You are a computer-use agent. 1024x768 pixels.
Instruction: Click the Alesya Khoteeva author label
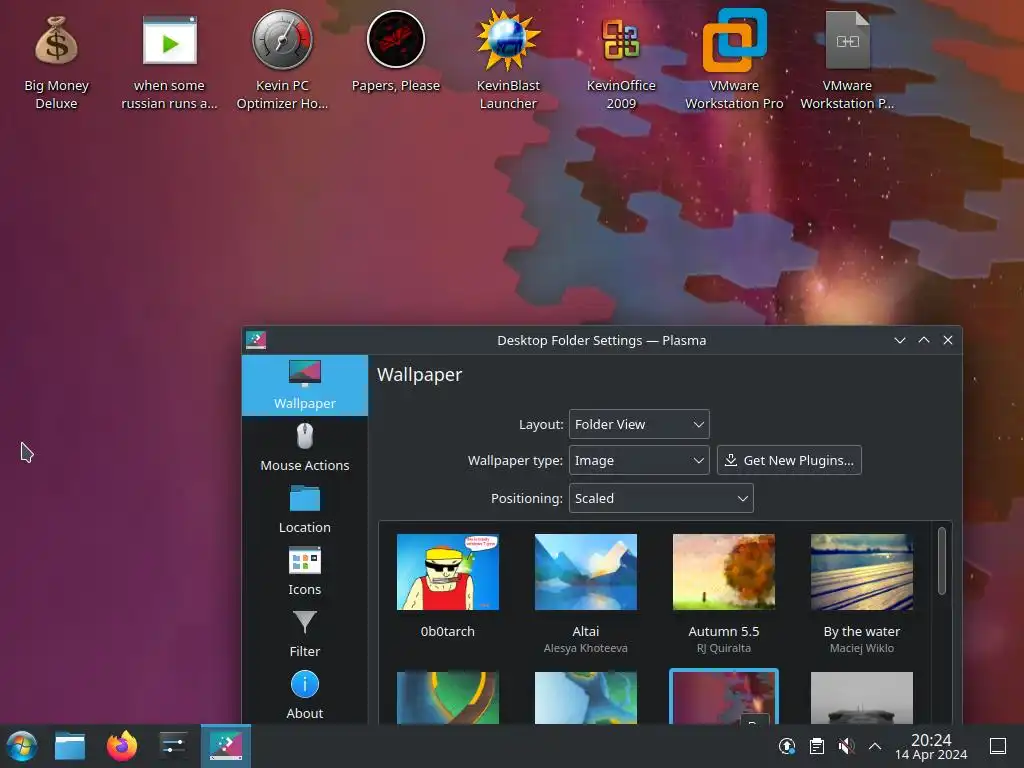[x=586, y=648]
